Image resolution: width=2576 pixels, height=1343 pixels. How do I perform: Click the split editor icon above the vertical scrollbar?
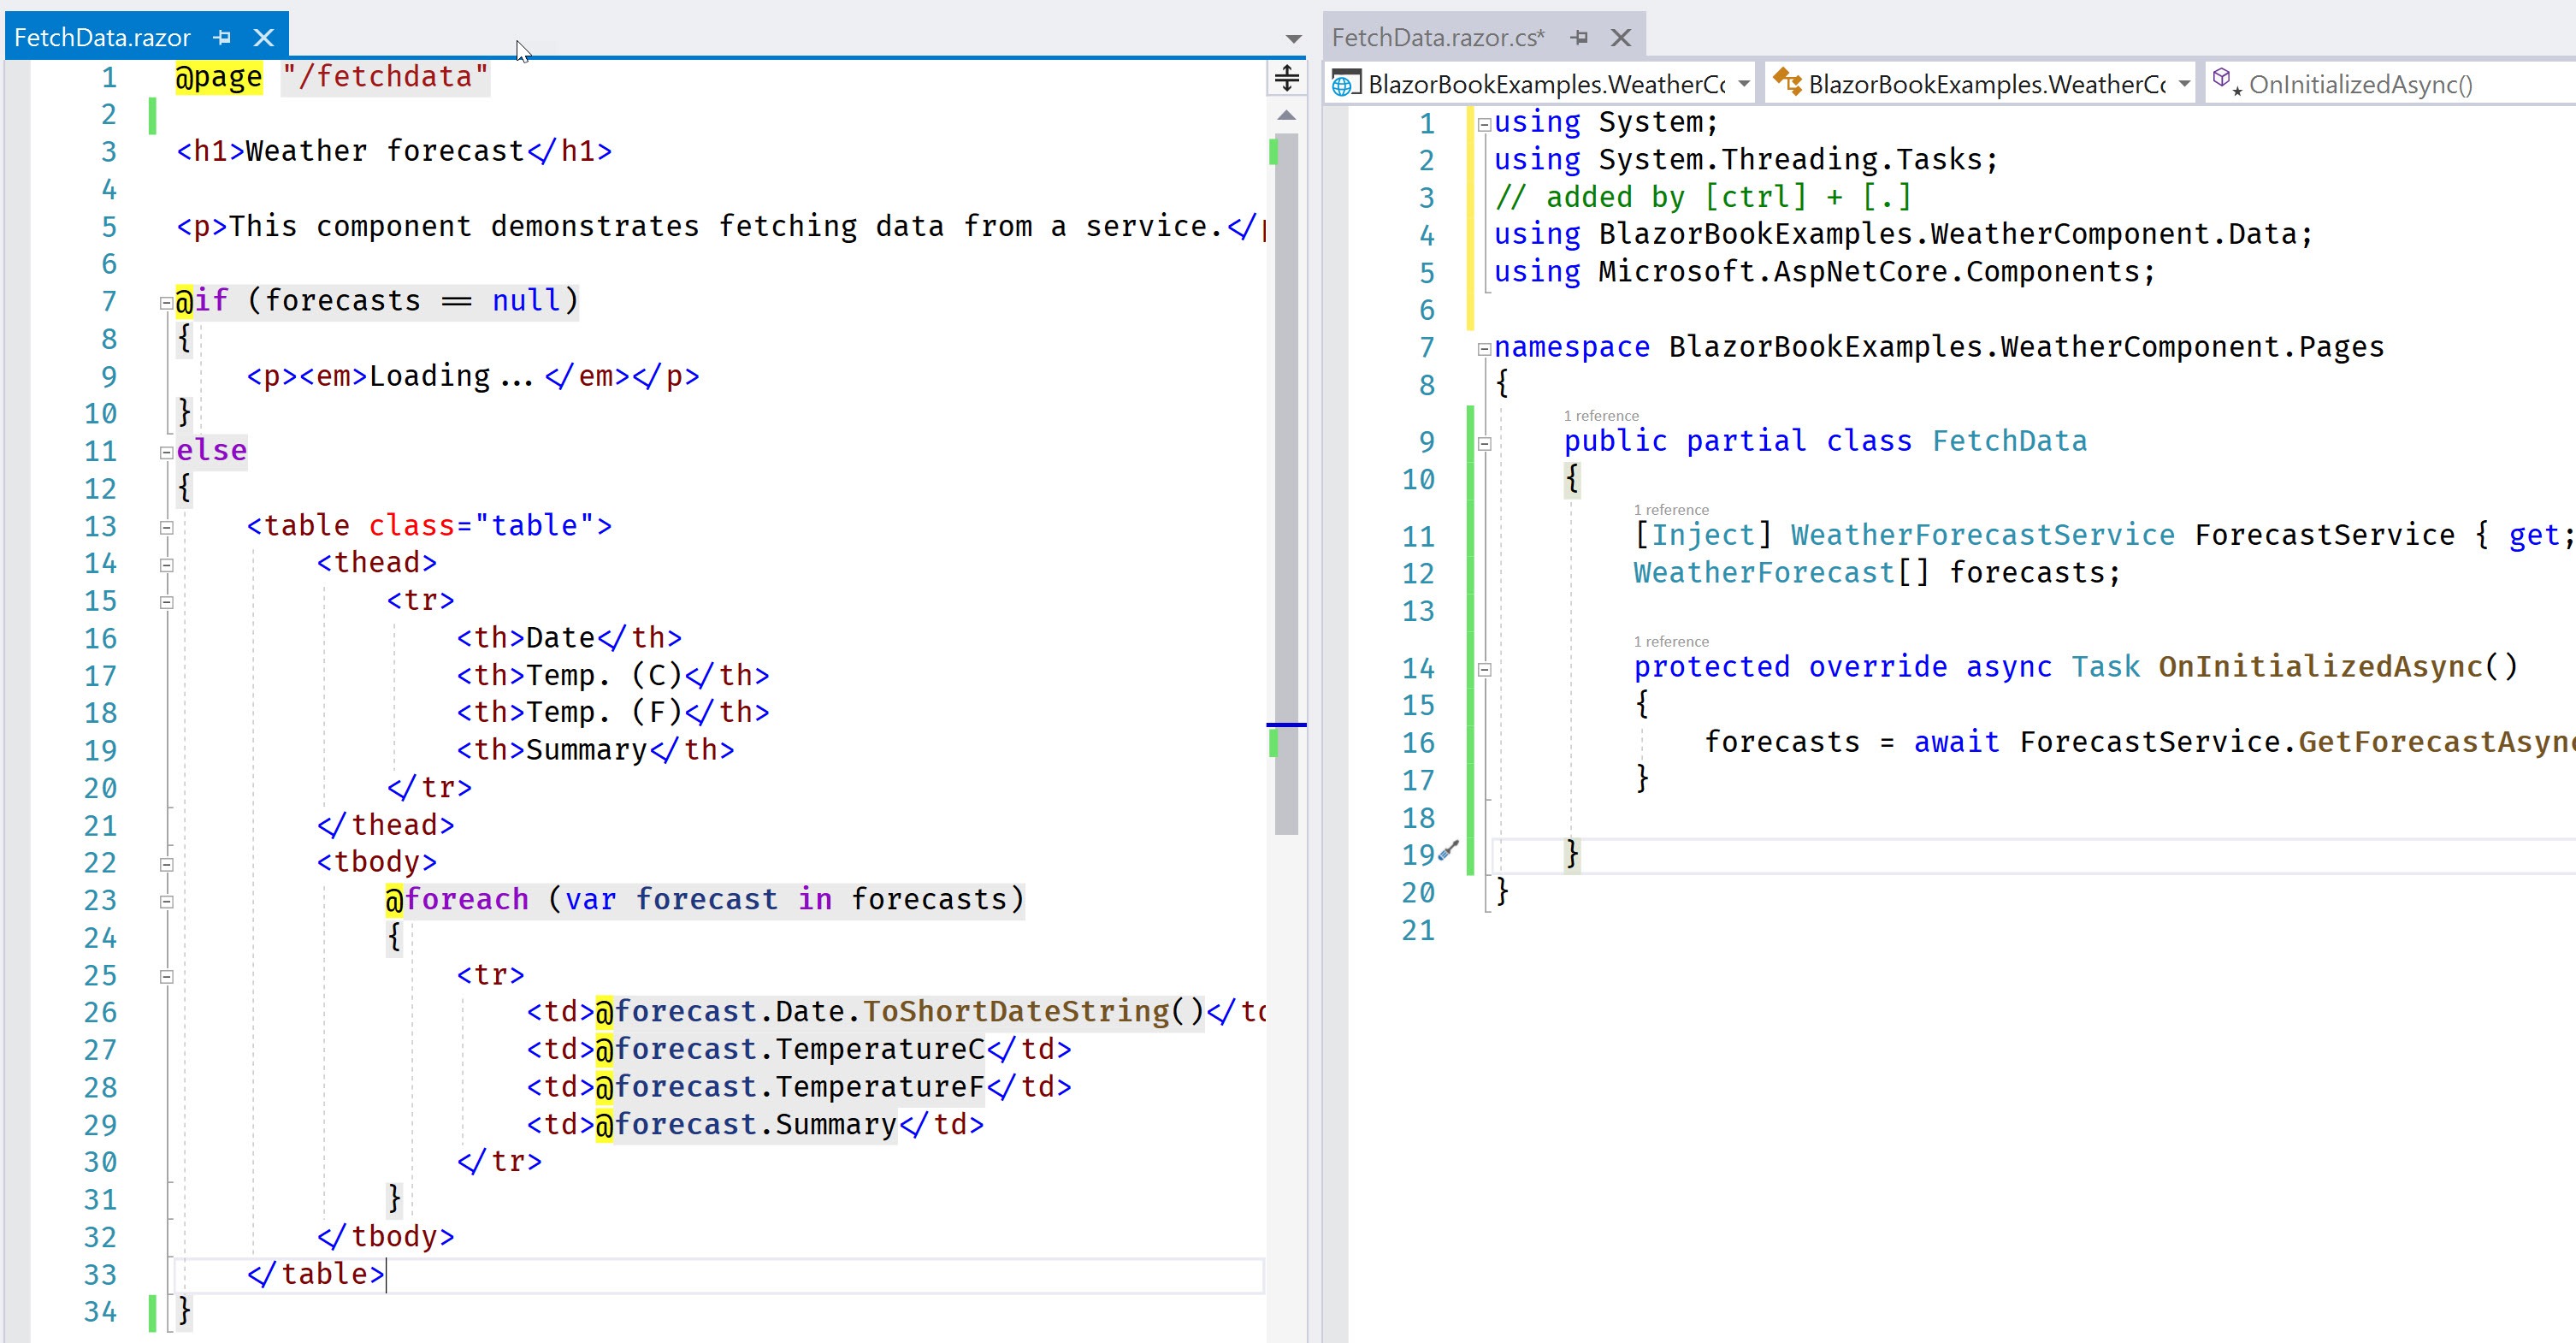(1286, 77)
